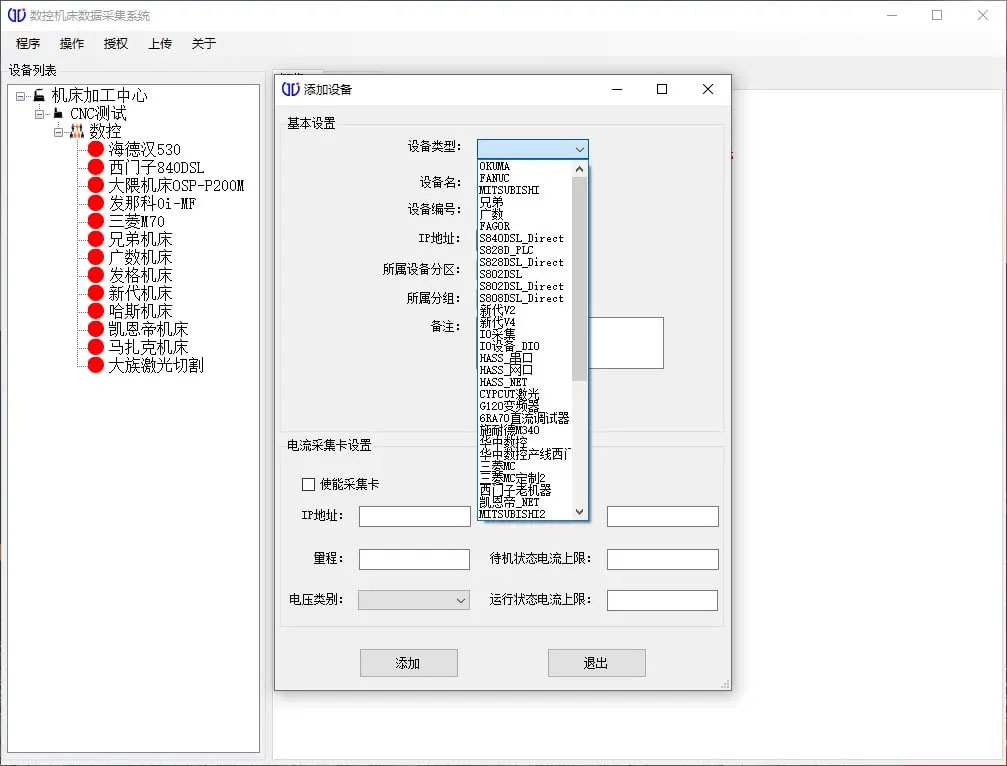Click the red status icon beside 兄弟机床
The height and width of the screenshot is (766, 1007).
tap(96, 239)
